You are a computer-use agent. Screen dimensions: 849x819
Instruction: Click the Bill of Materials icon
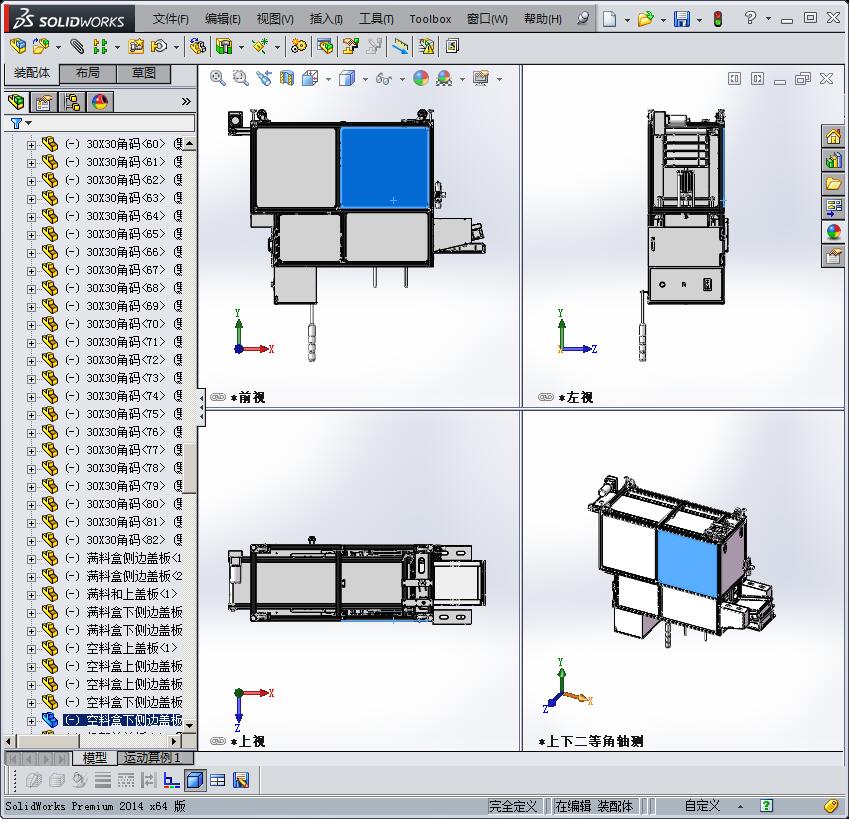click(325, 47)
